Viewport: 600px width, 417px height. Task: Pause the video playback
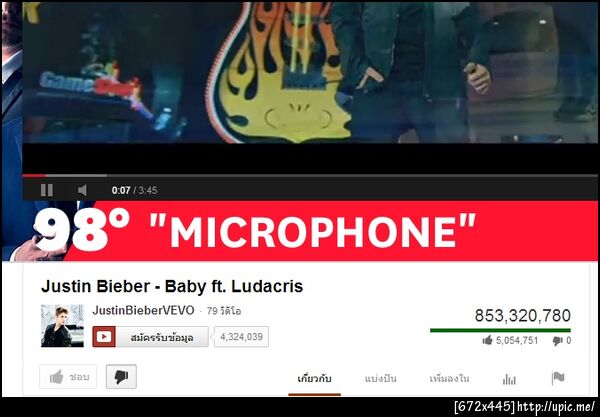tap(47, 190)
